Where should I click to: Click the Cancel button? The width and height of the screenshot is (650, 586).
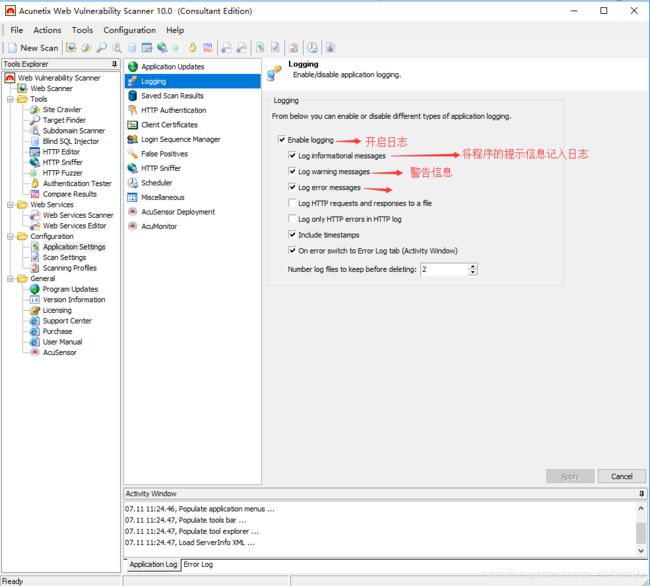622,477
